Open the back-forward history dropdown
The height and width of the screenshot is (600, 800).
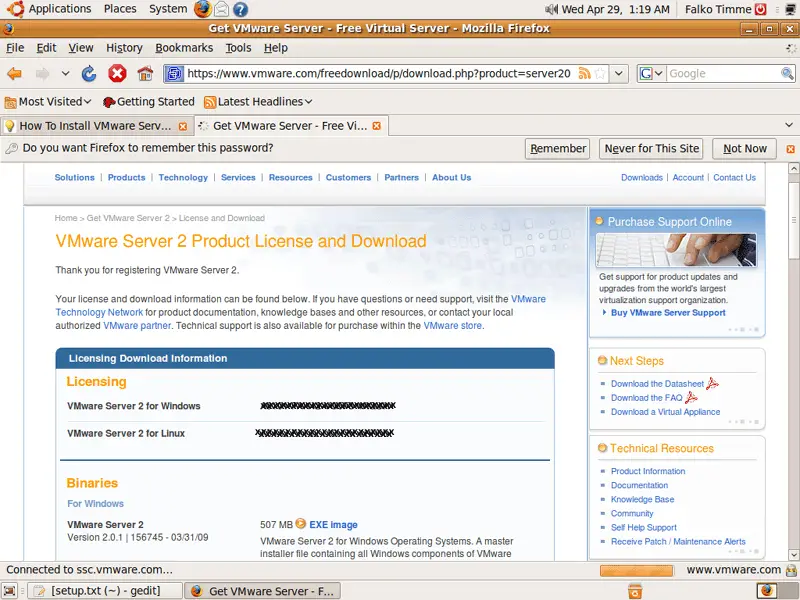(65, 74)
